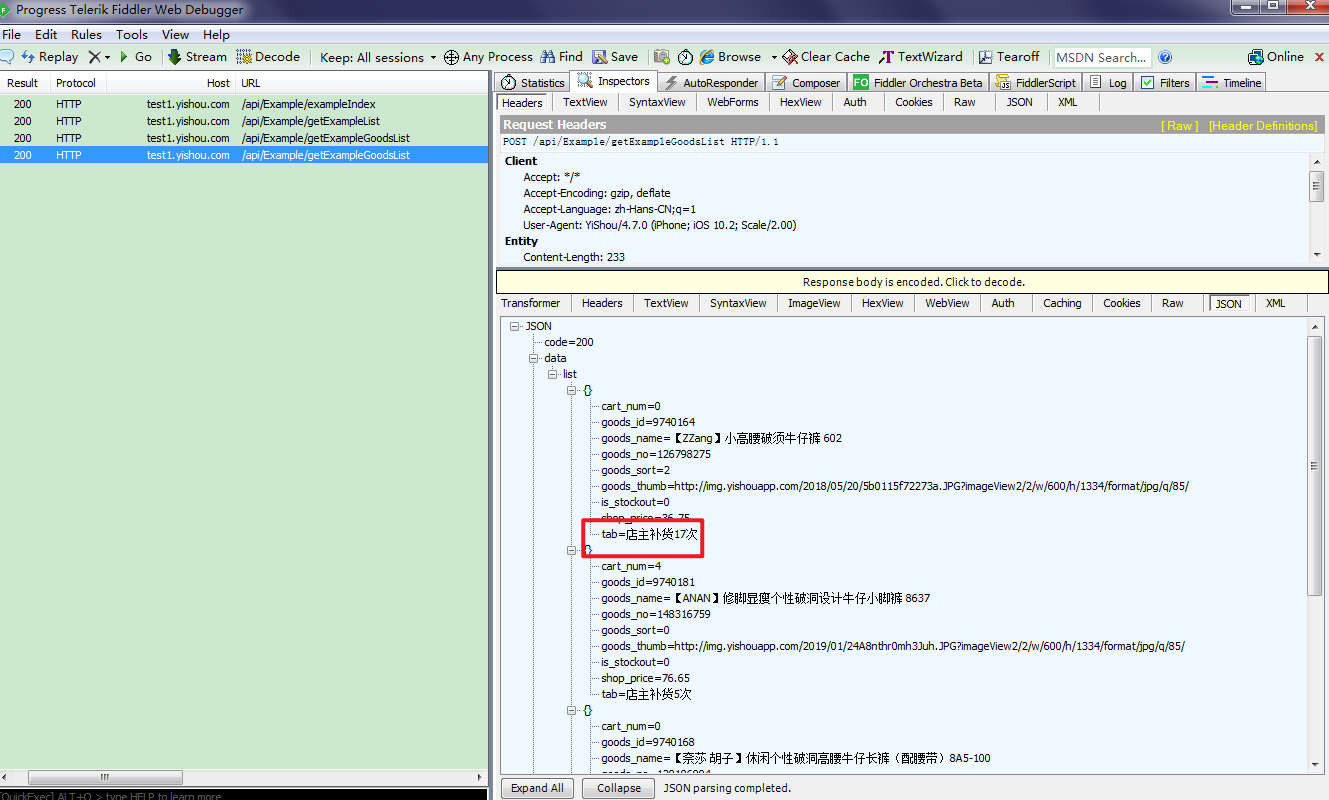Open the Remove sessions X menu
The image size is (1329, 800).
99,57
